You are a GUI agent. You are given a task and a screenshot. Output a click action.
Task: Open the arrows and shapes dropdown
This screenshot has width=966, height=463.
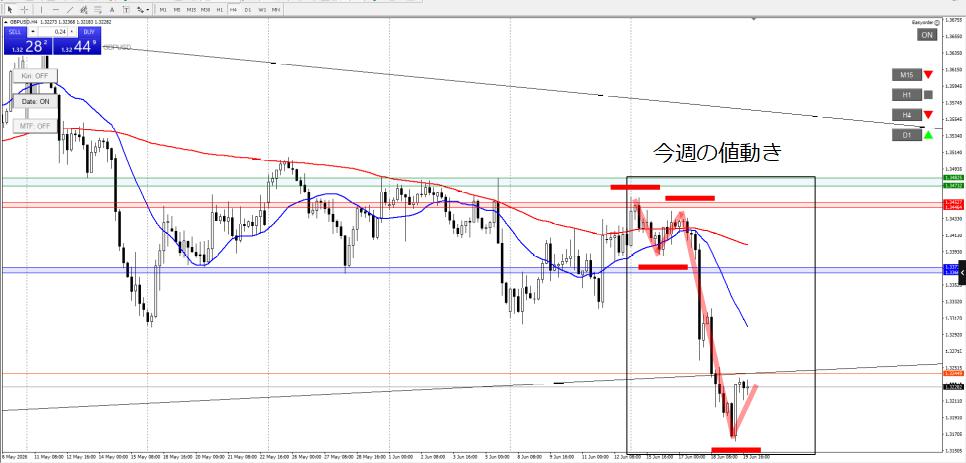(x=144, y=9)
